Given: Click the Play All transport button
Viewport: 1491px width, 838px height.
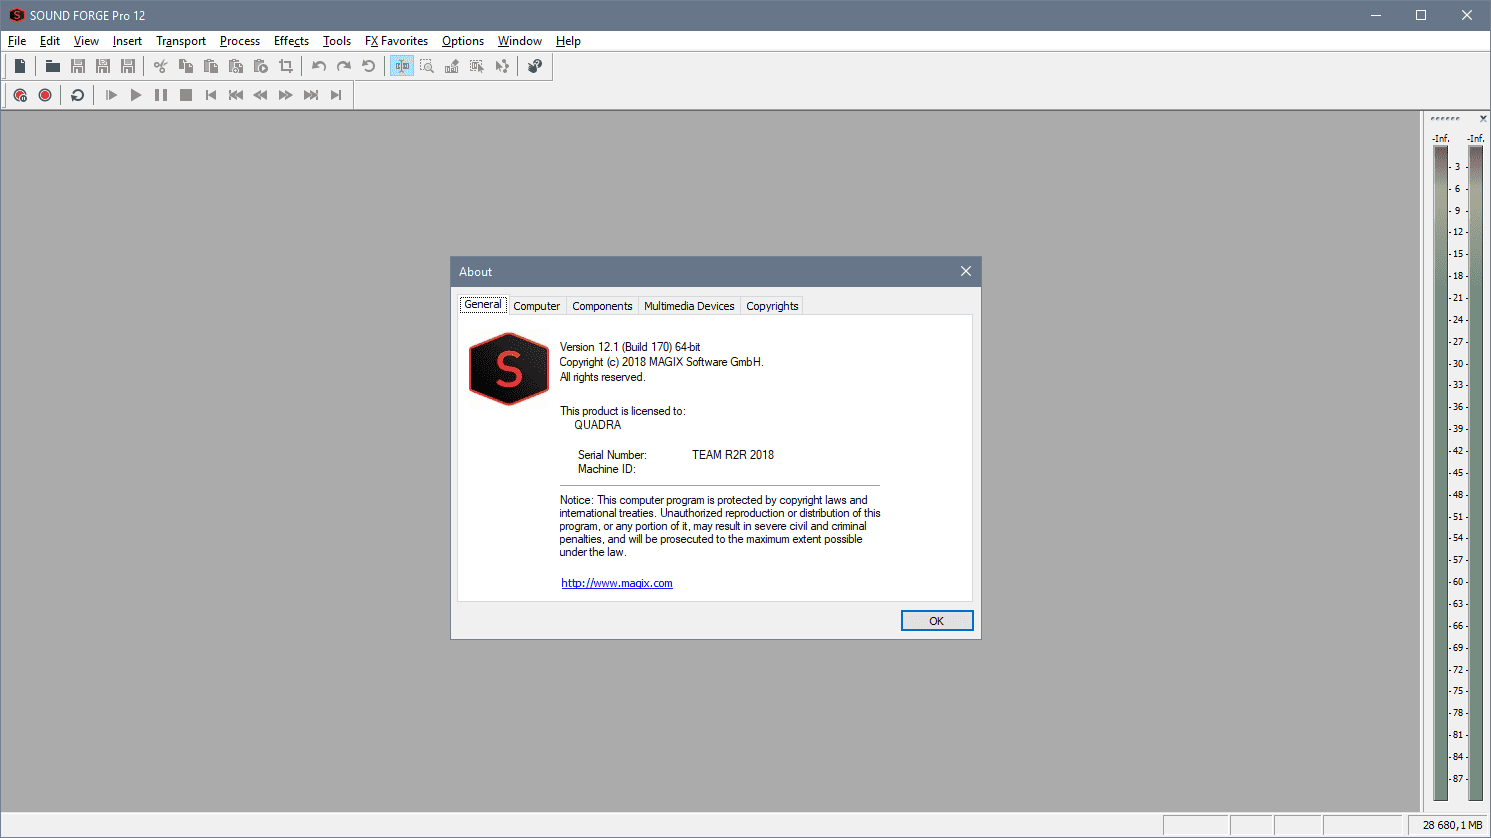Looking at the screenshot, I should click(111, 95).
